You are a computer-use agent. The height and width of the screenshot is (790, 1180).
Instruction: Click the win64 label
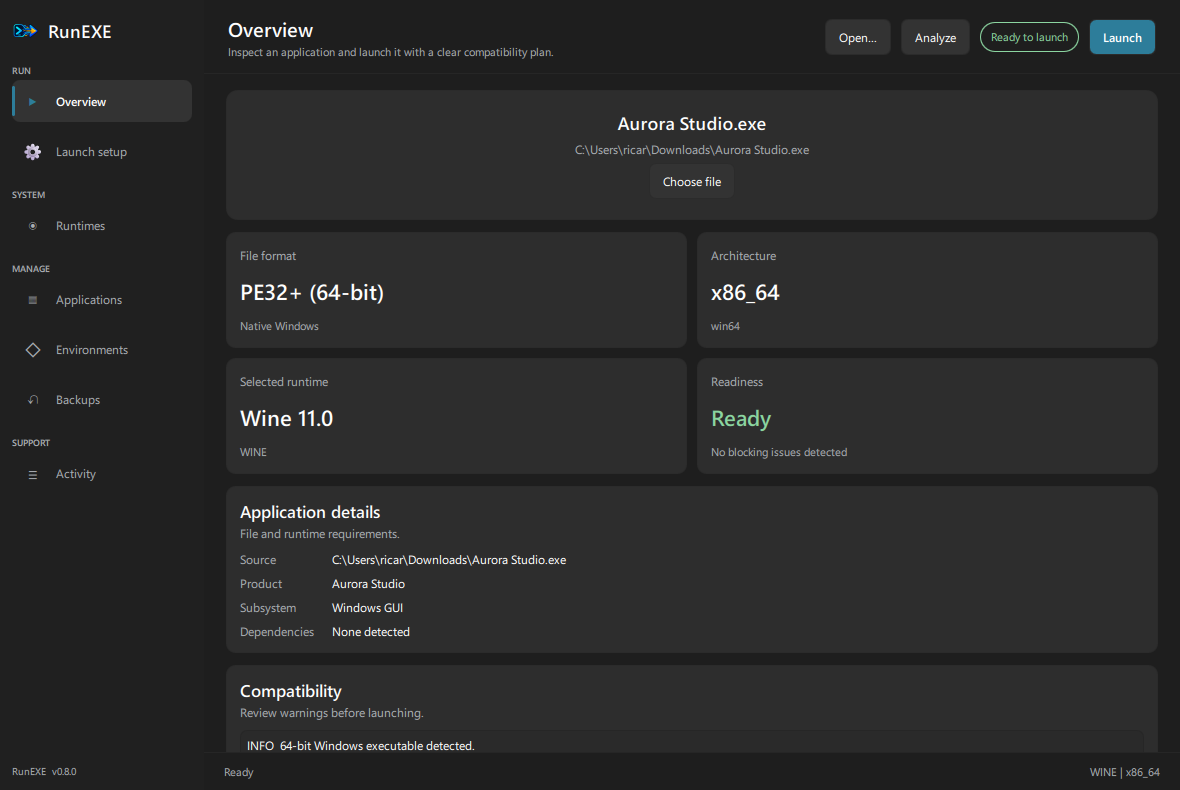tap(725, 327)
